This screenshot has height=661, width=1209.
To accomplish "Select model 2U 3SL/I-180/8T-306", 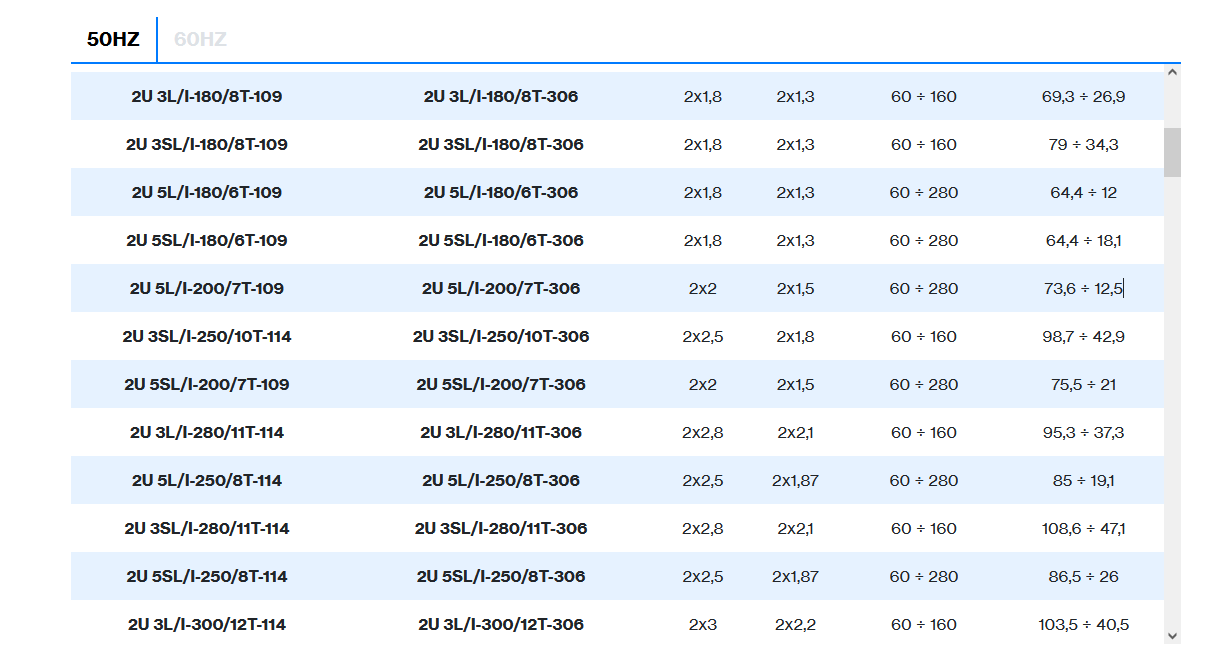I will [500, 145].
